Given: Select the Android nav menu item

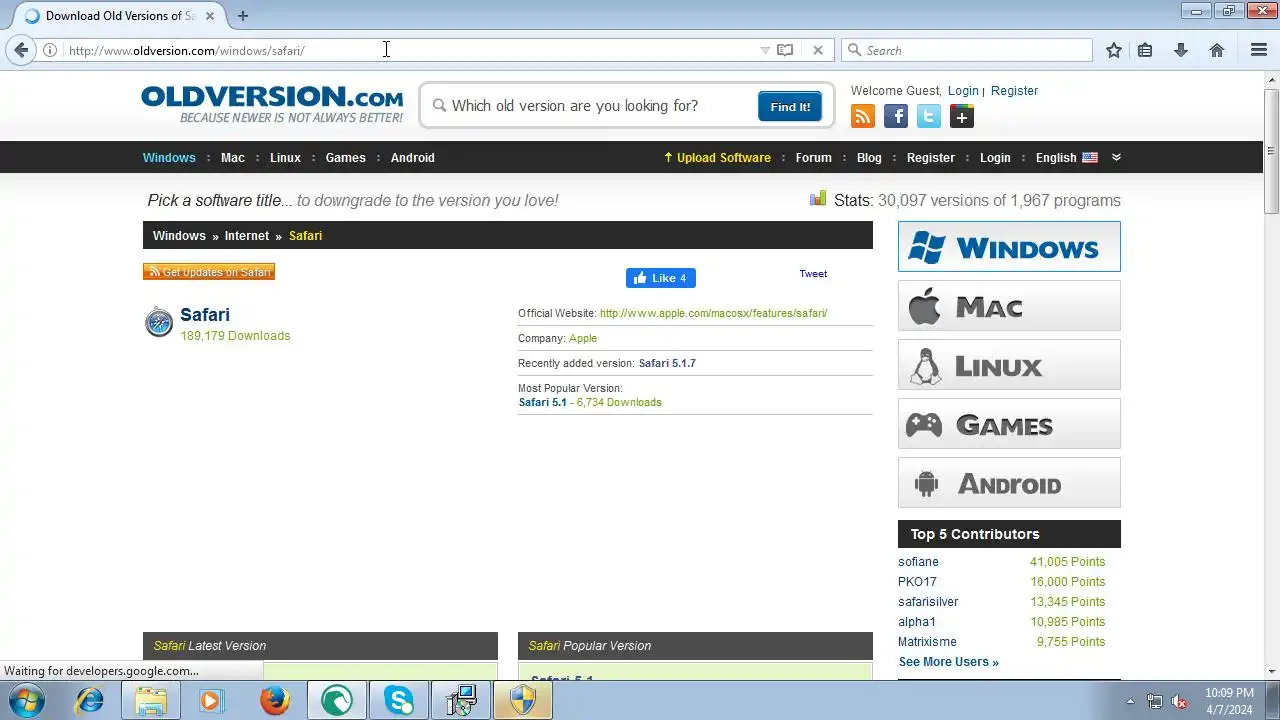Looking at the screenshot, I should click(412, 157).
